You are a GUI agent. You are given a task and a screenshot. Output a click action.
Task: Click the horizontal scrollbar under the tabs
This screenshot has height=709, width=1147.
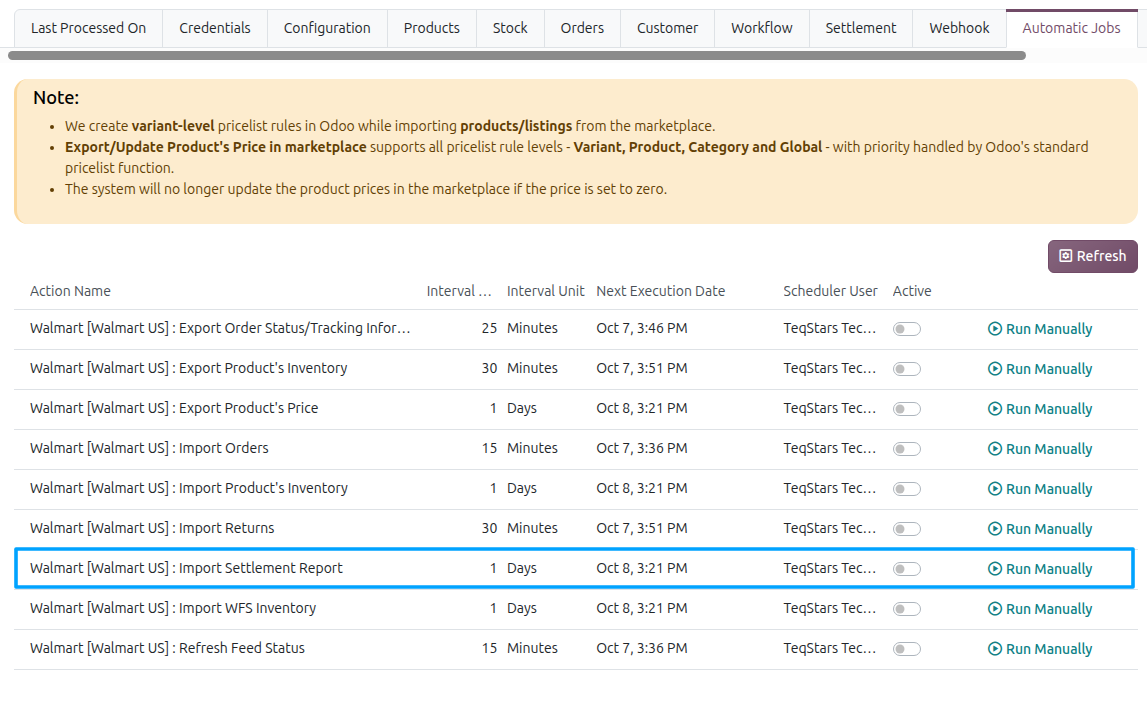516,56
